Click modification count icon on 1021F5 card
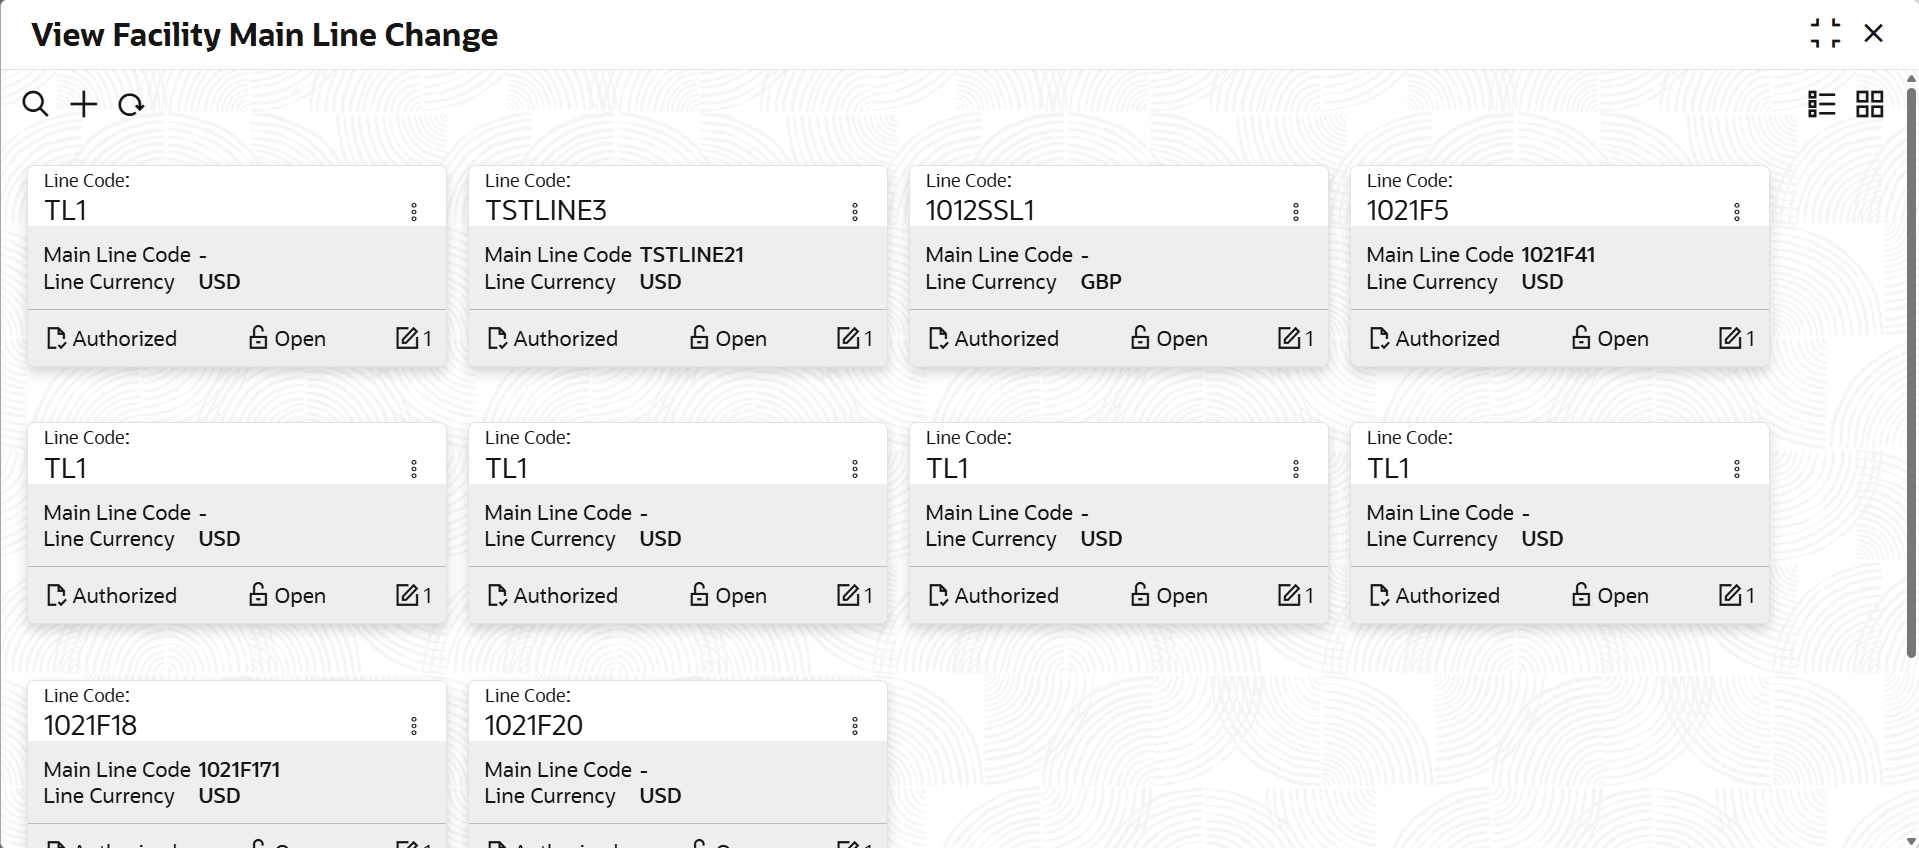The width and height of the screenshot is (1919, 848). point(1730,338)
